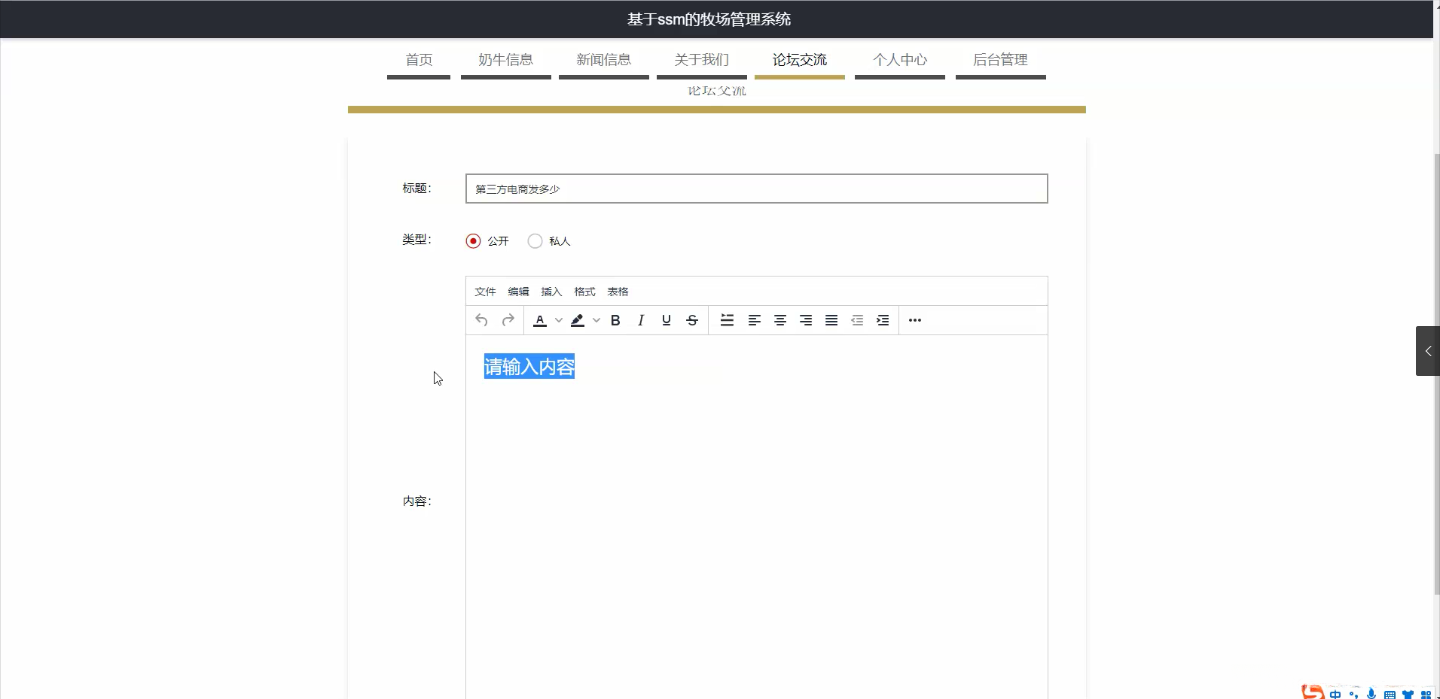Image resolution: width=1440 pixels, height=699 pixels.
Task: Click the 类型: label
Action: (x=417, y=240)
